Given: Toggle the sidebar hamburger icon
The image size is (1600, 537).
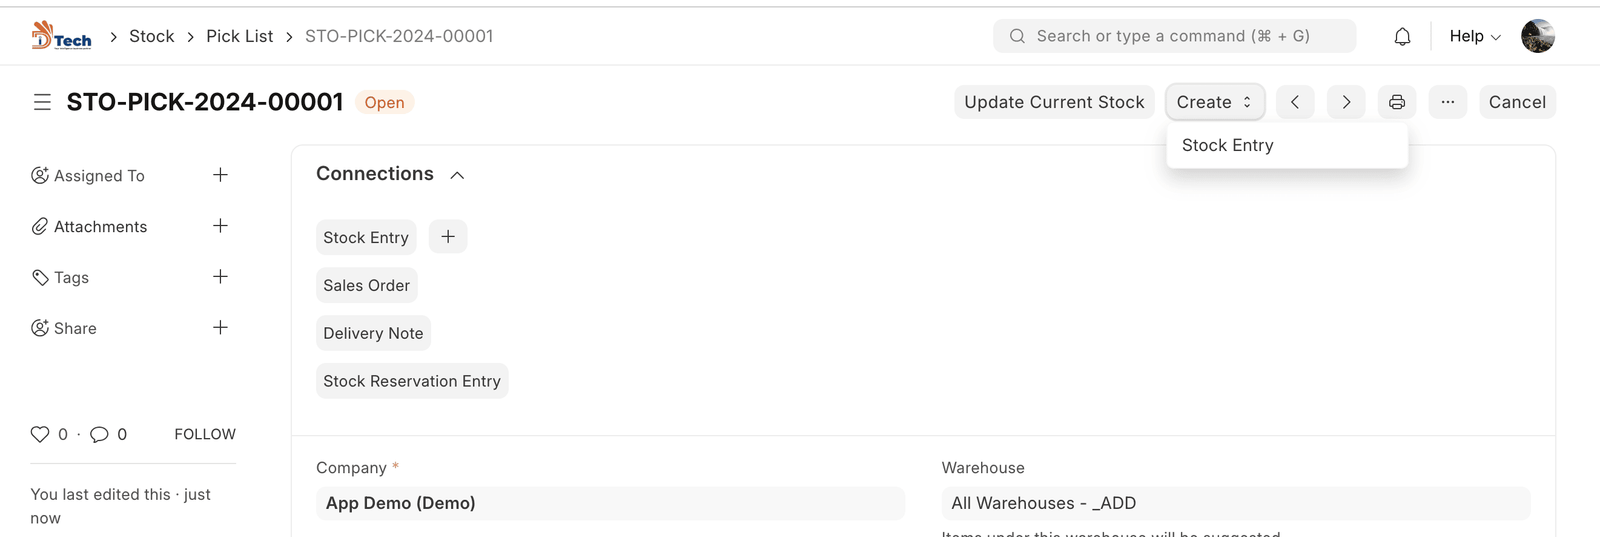Looking at the screenshot, I should 42,102.
